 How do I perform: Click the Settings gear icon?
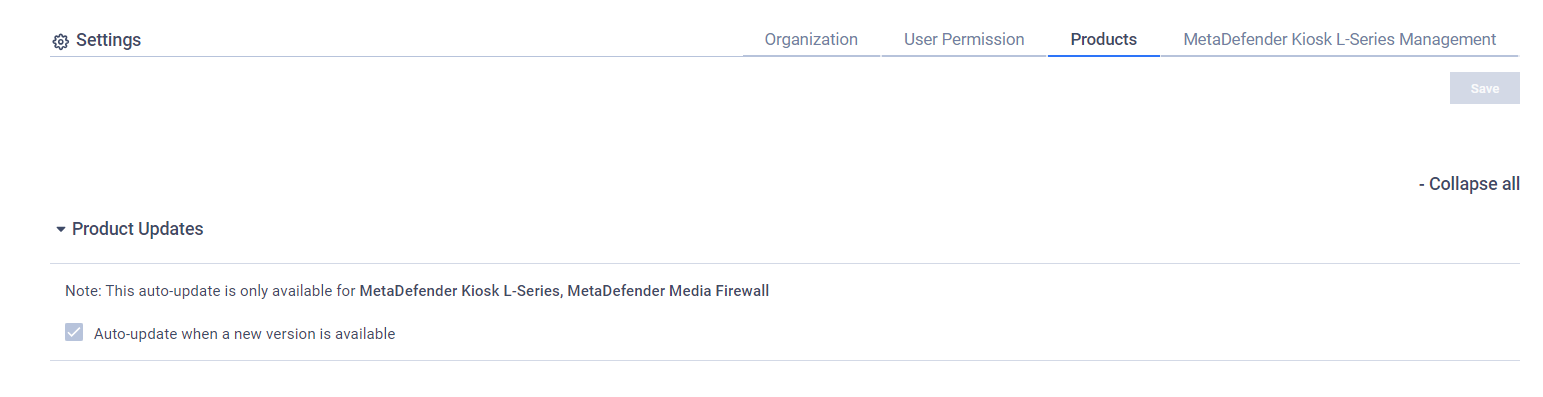click(60, 41)
